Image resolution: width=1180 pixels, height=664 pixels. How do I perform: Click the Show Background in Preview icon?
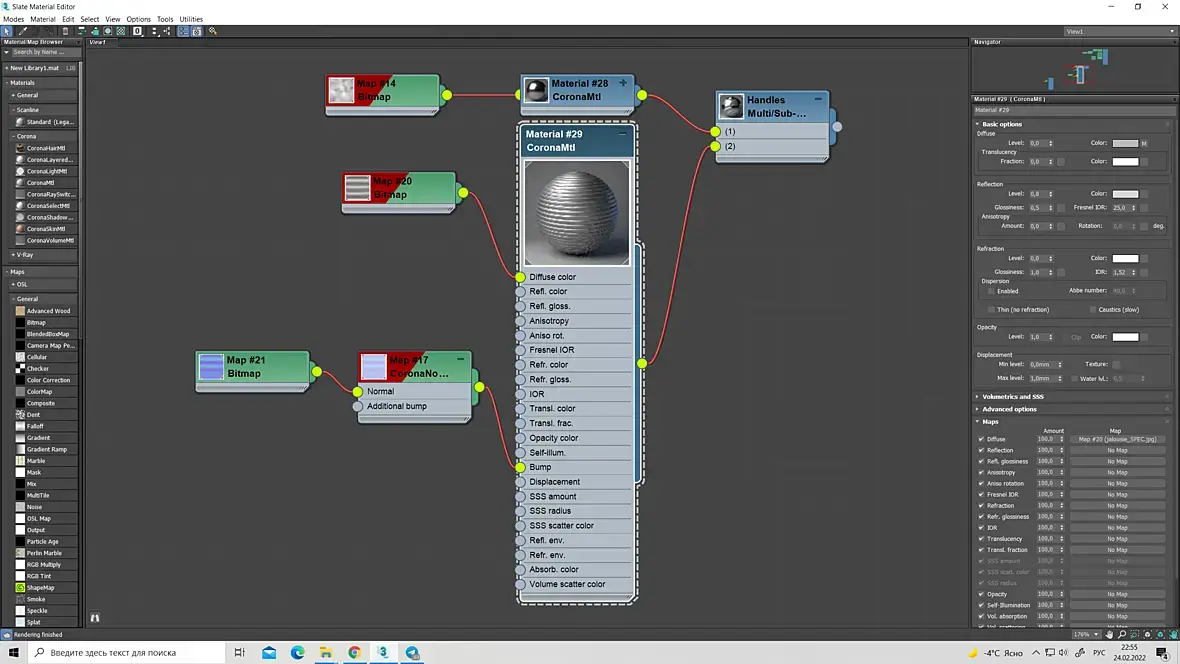pyautogui.click(x=120, y=32)
